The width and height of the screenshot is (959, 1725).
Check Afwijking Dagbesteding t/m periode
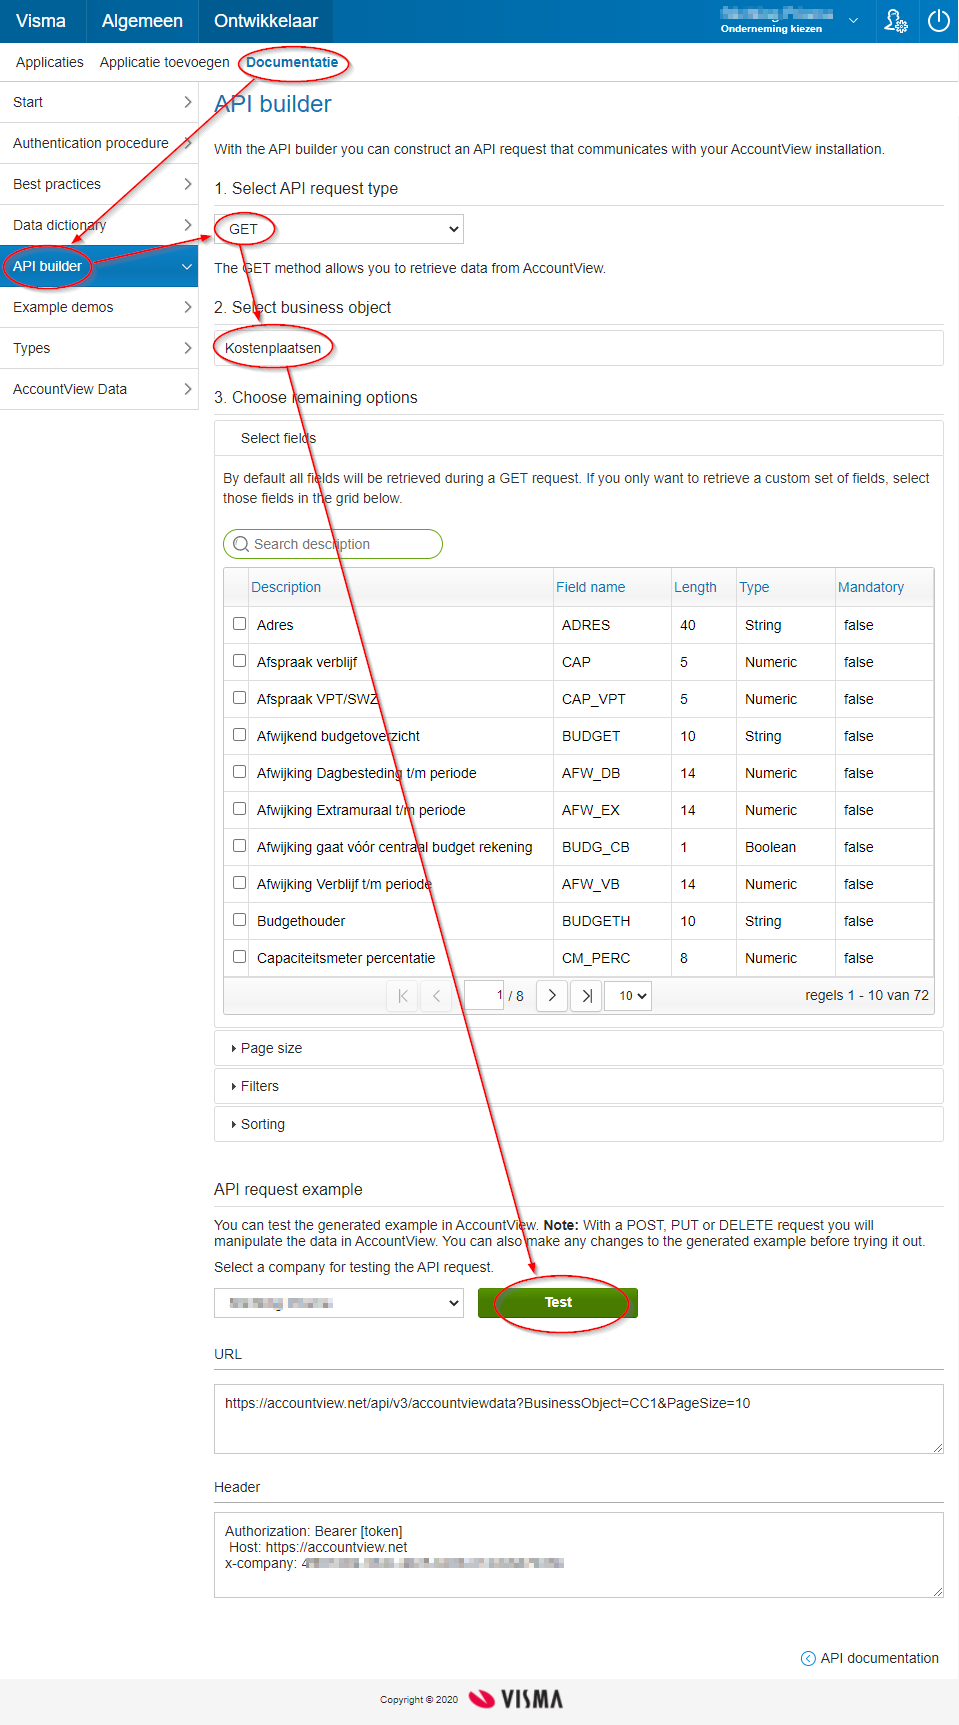[240, 772]
